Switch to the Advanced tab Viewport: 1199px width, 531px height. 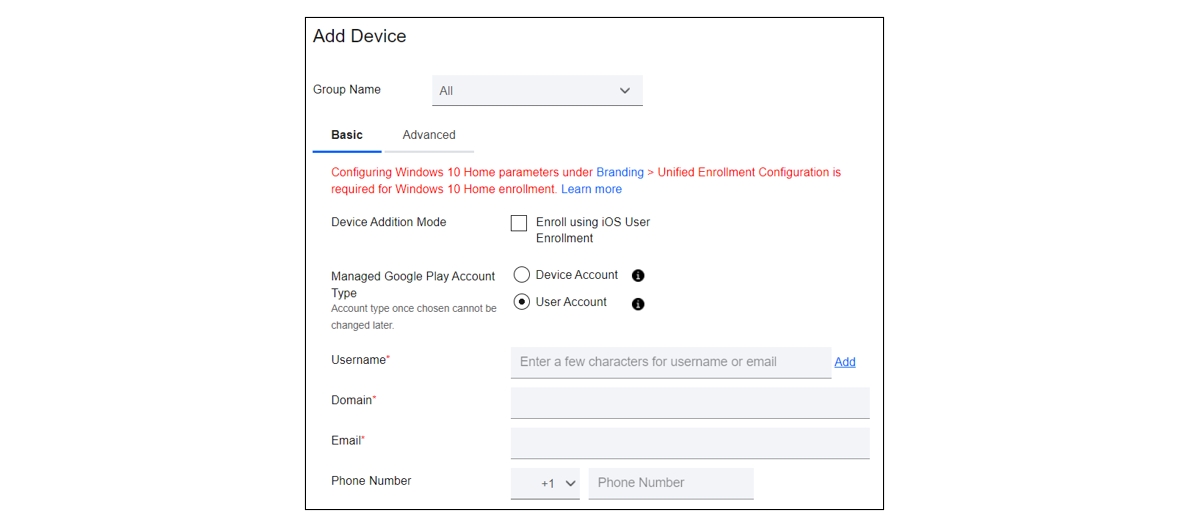point(429,135)
